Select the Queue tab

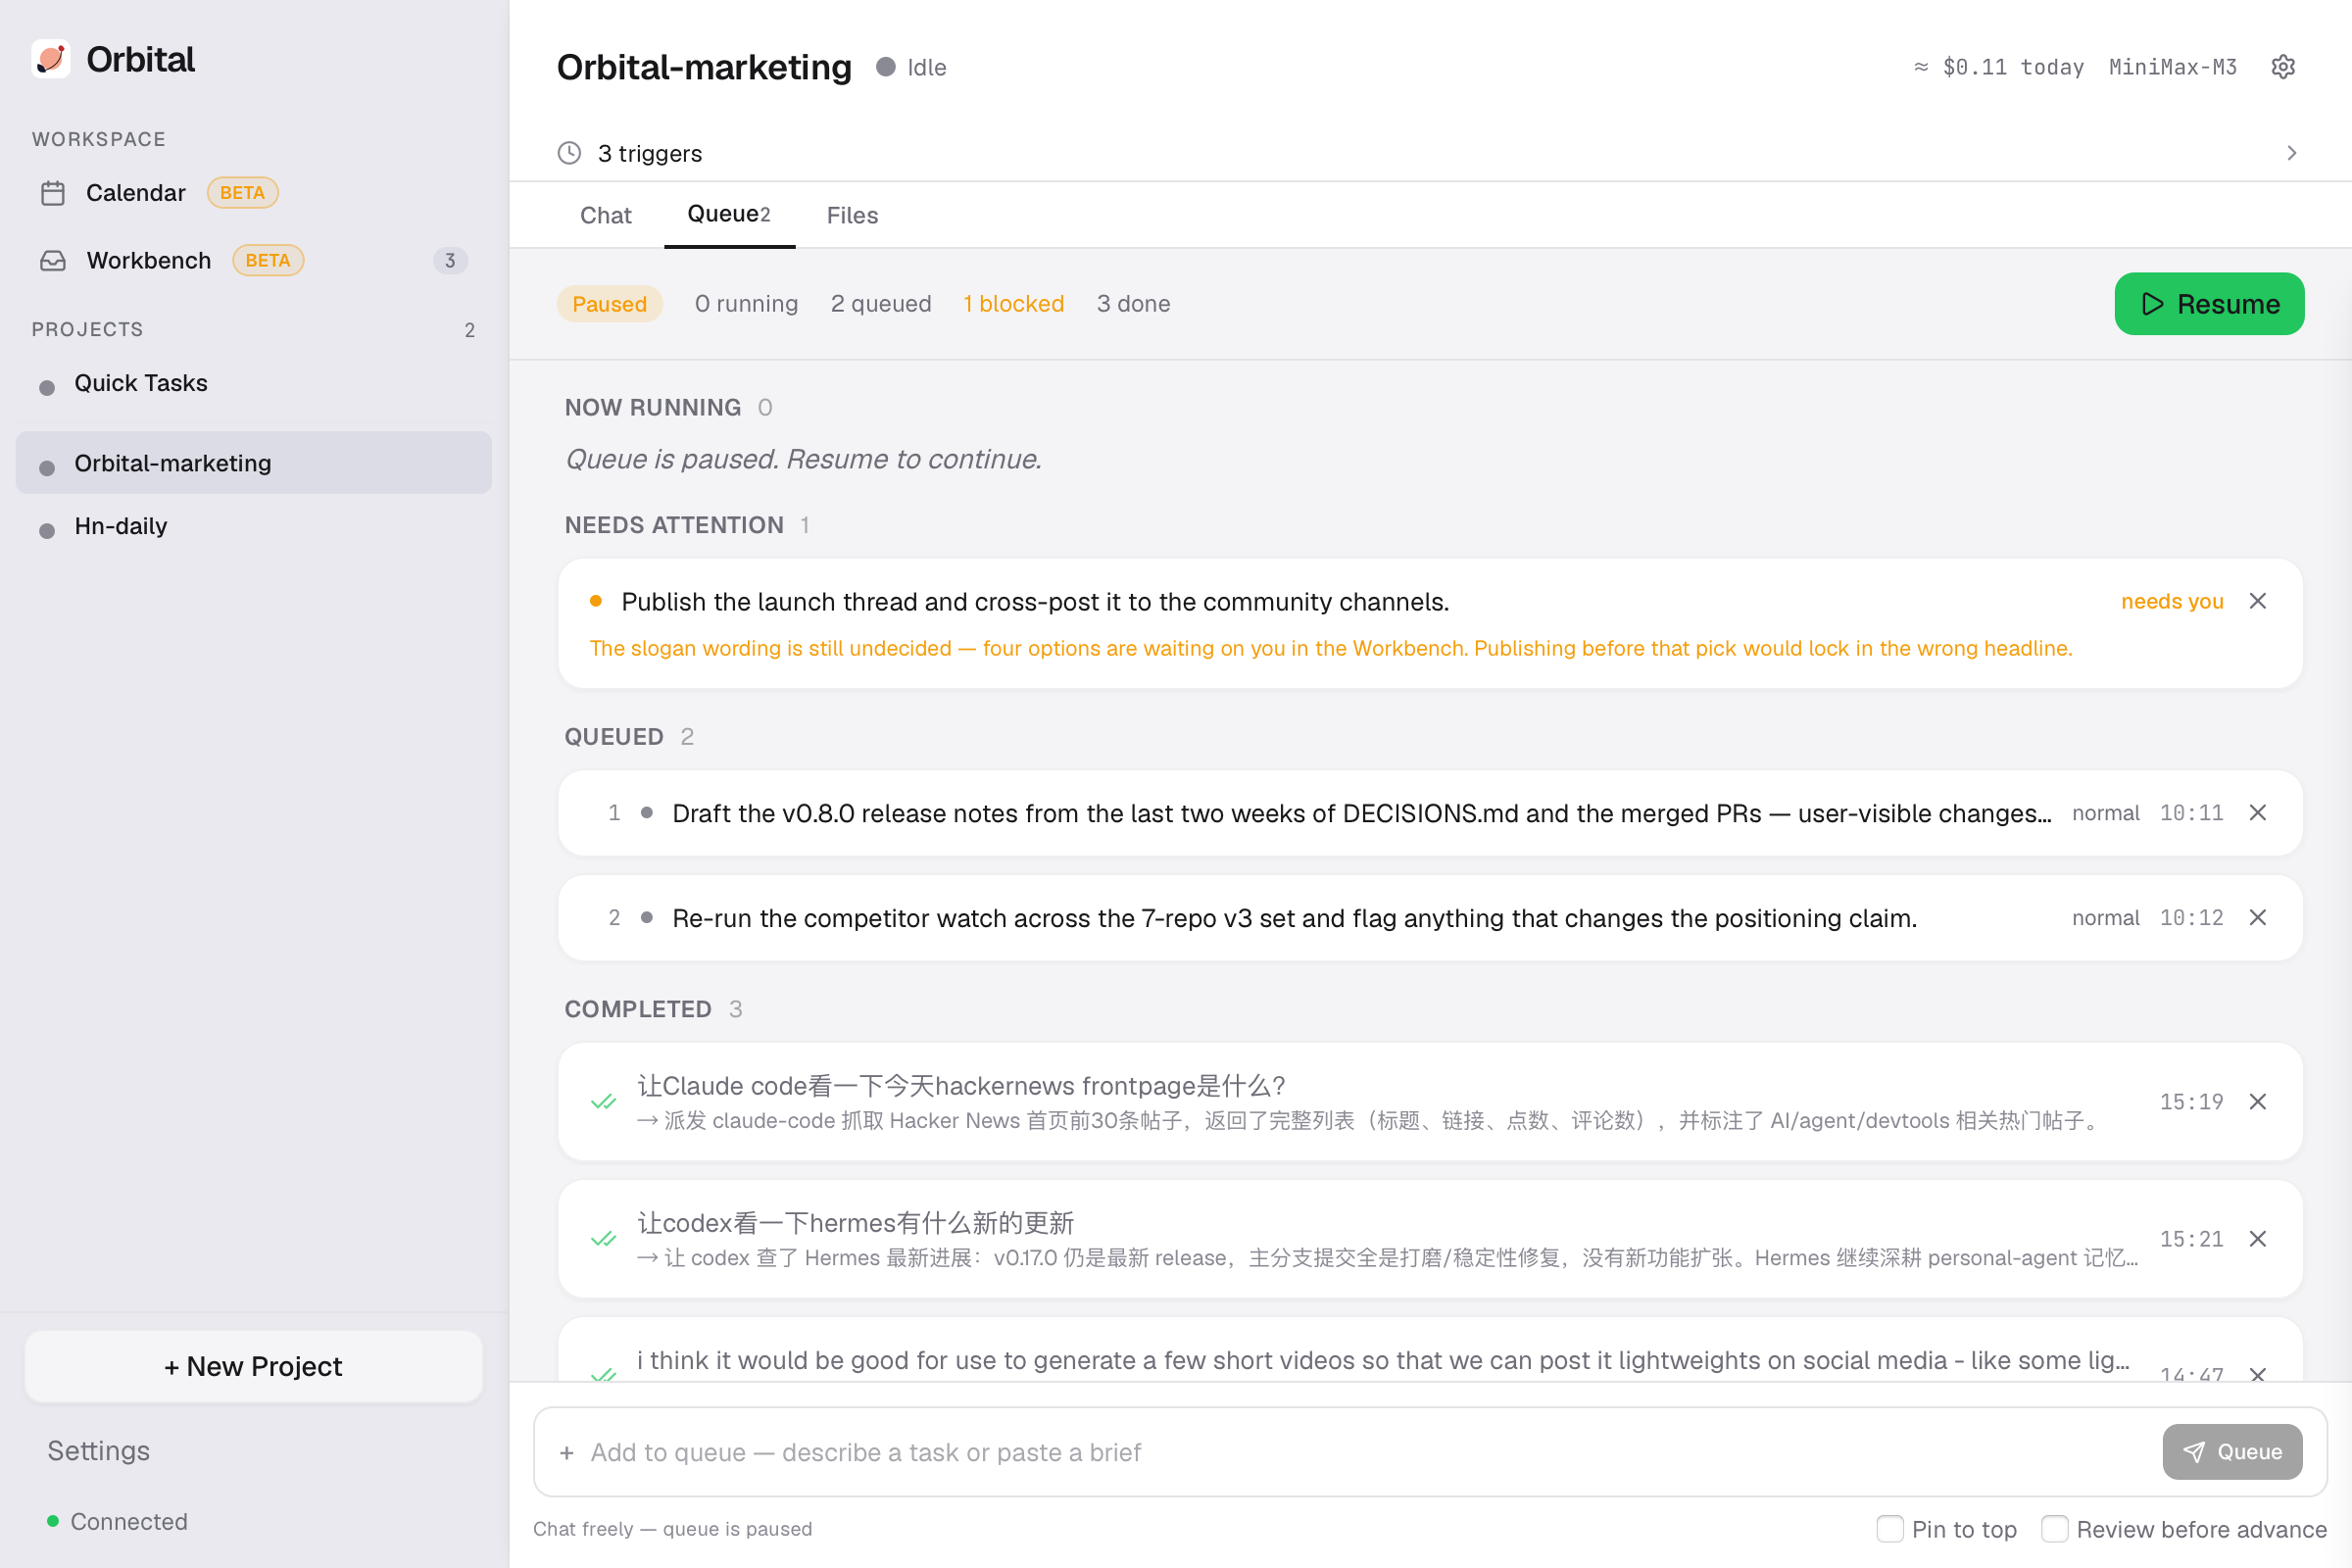[x=729, y=214]
